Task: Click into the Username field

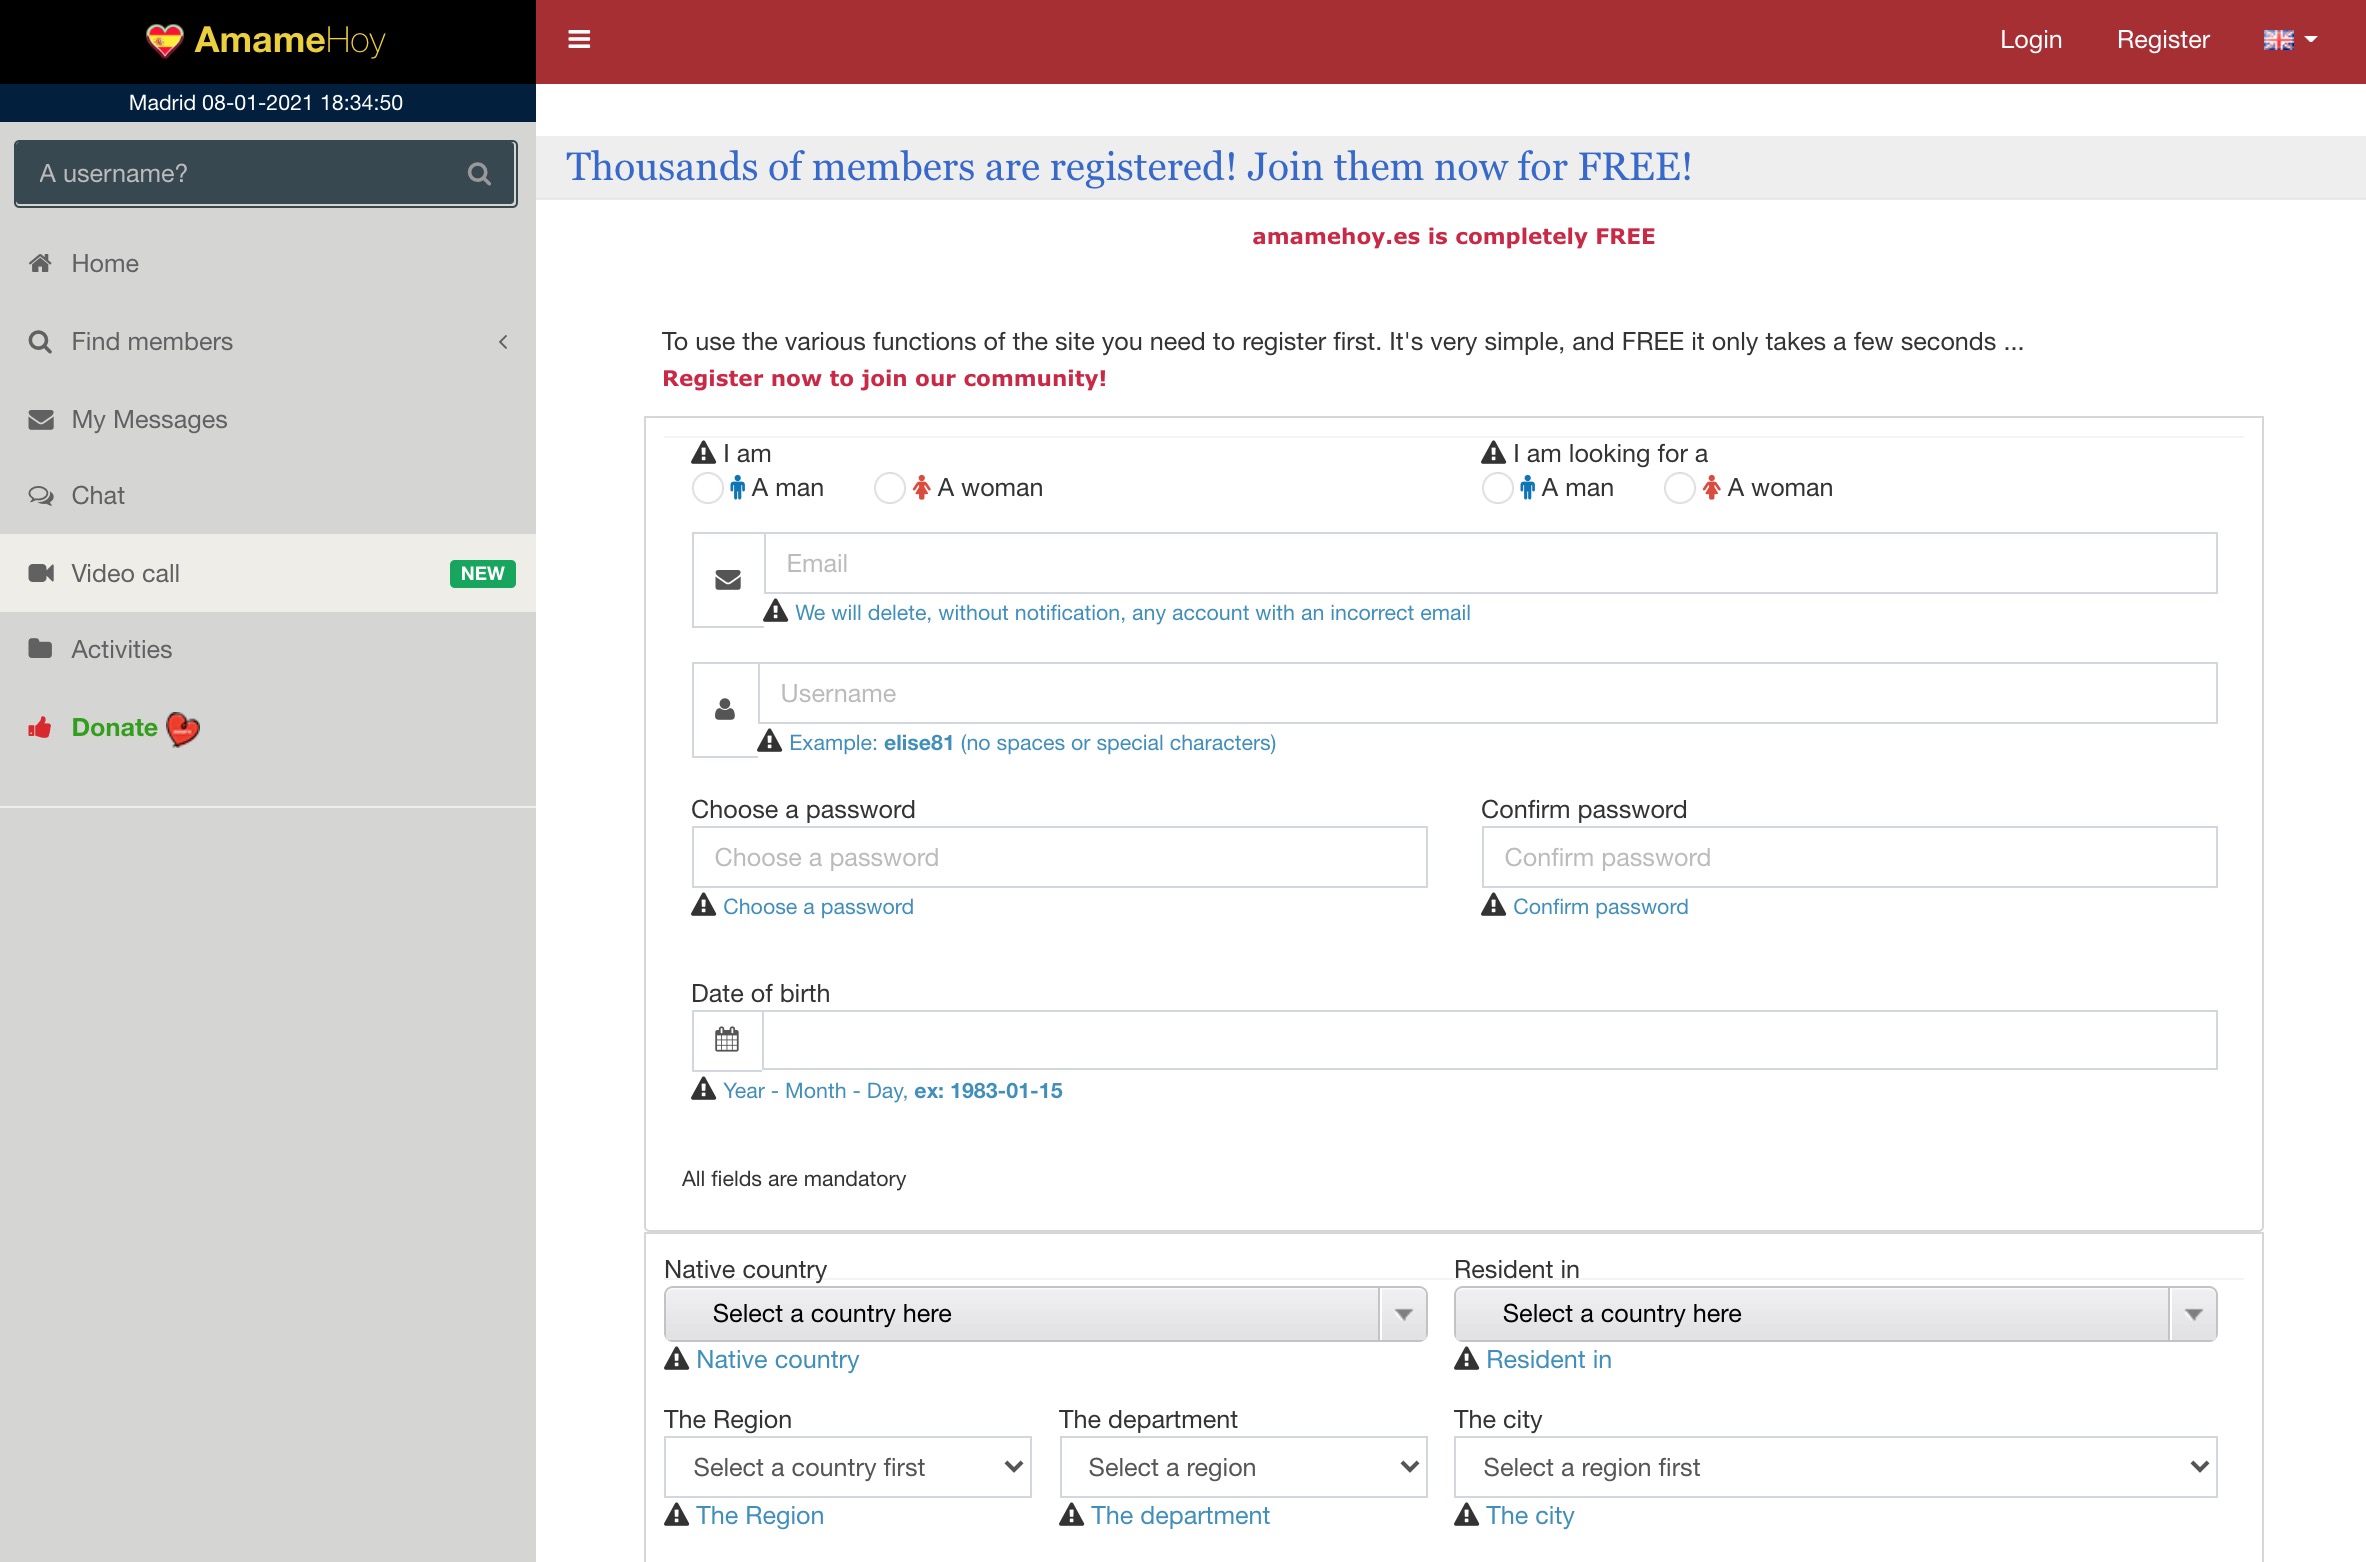Action: 1487,693
